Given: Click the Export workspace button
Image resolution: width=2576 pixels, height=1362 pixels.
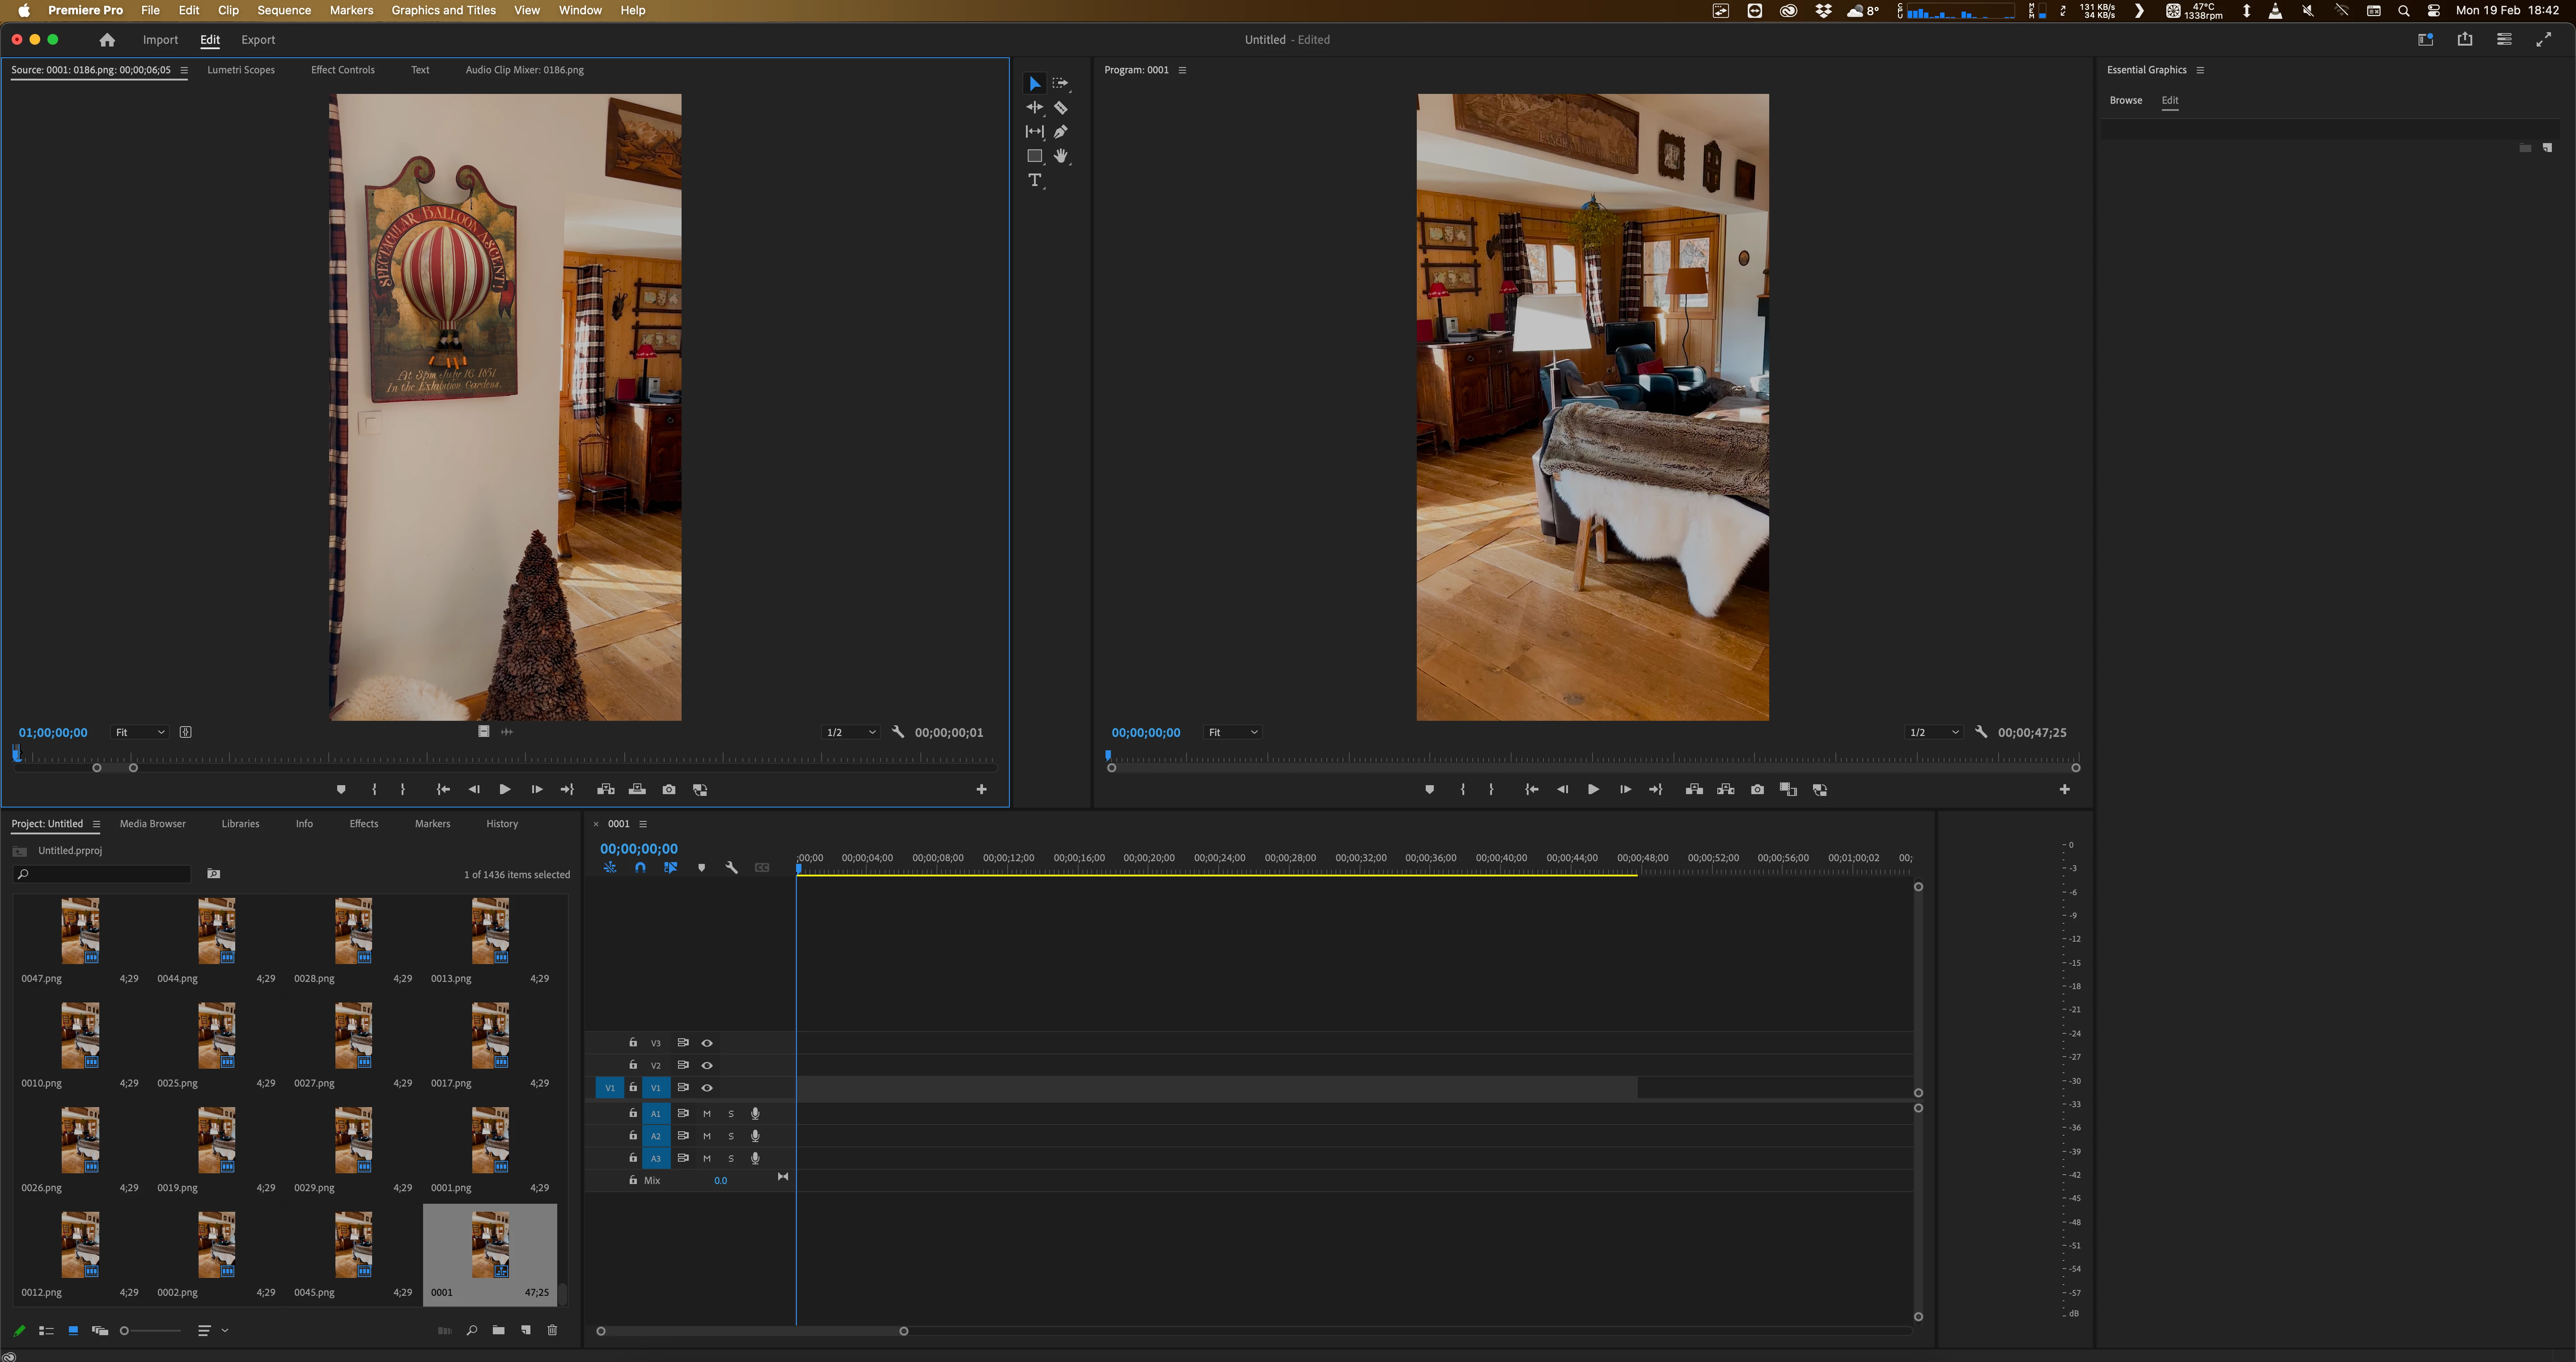Looking at the screenshot, I should tap(257, 40).
